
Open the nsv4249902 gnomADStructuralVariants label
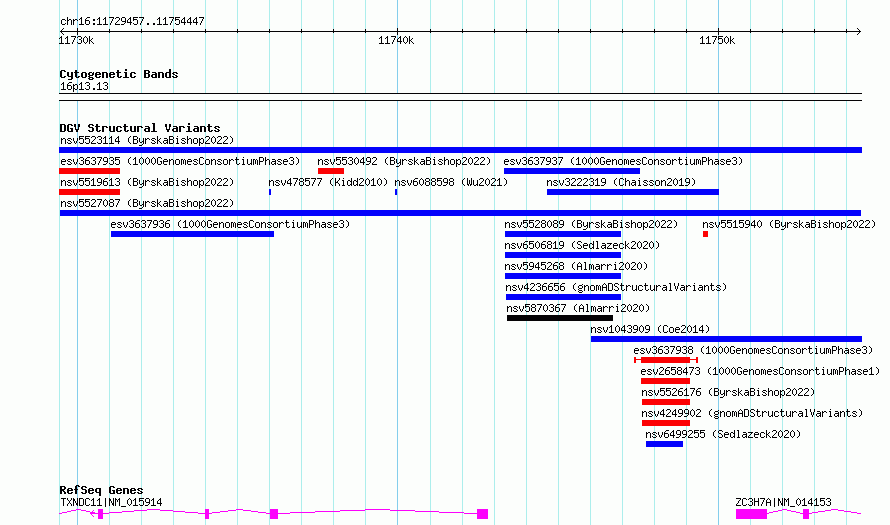pyautogui.click(x=752, y=413)
